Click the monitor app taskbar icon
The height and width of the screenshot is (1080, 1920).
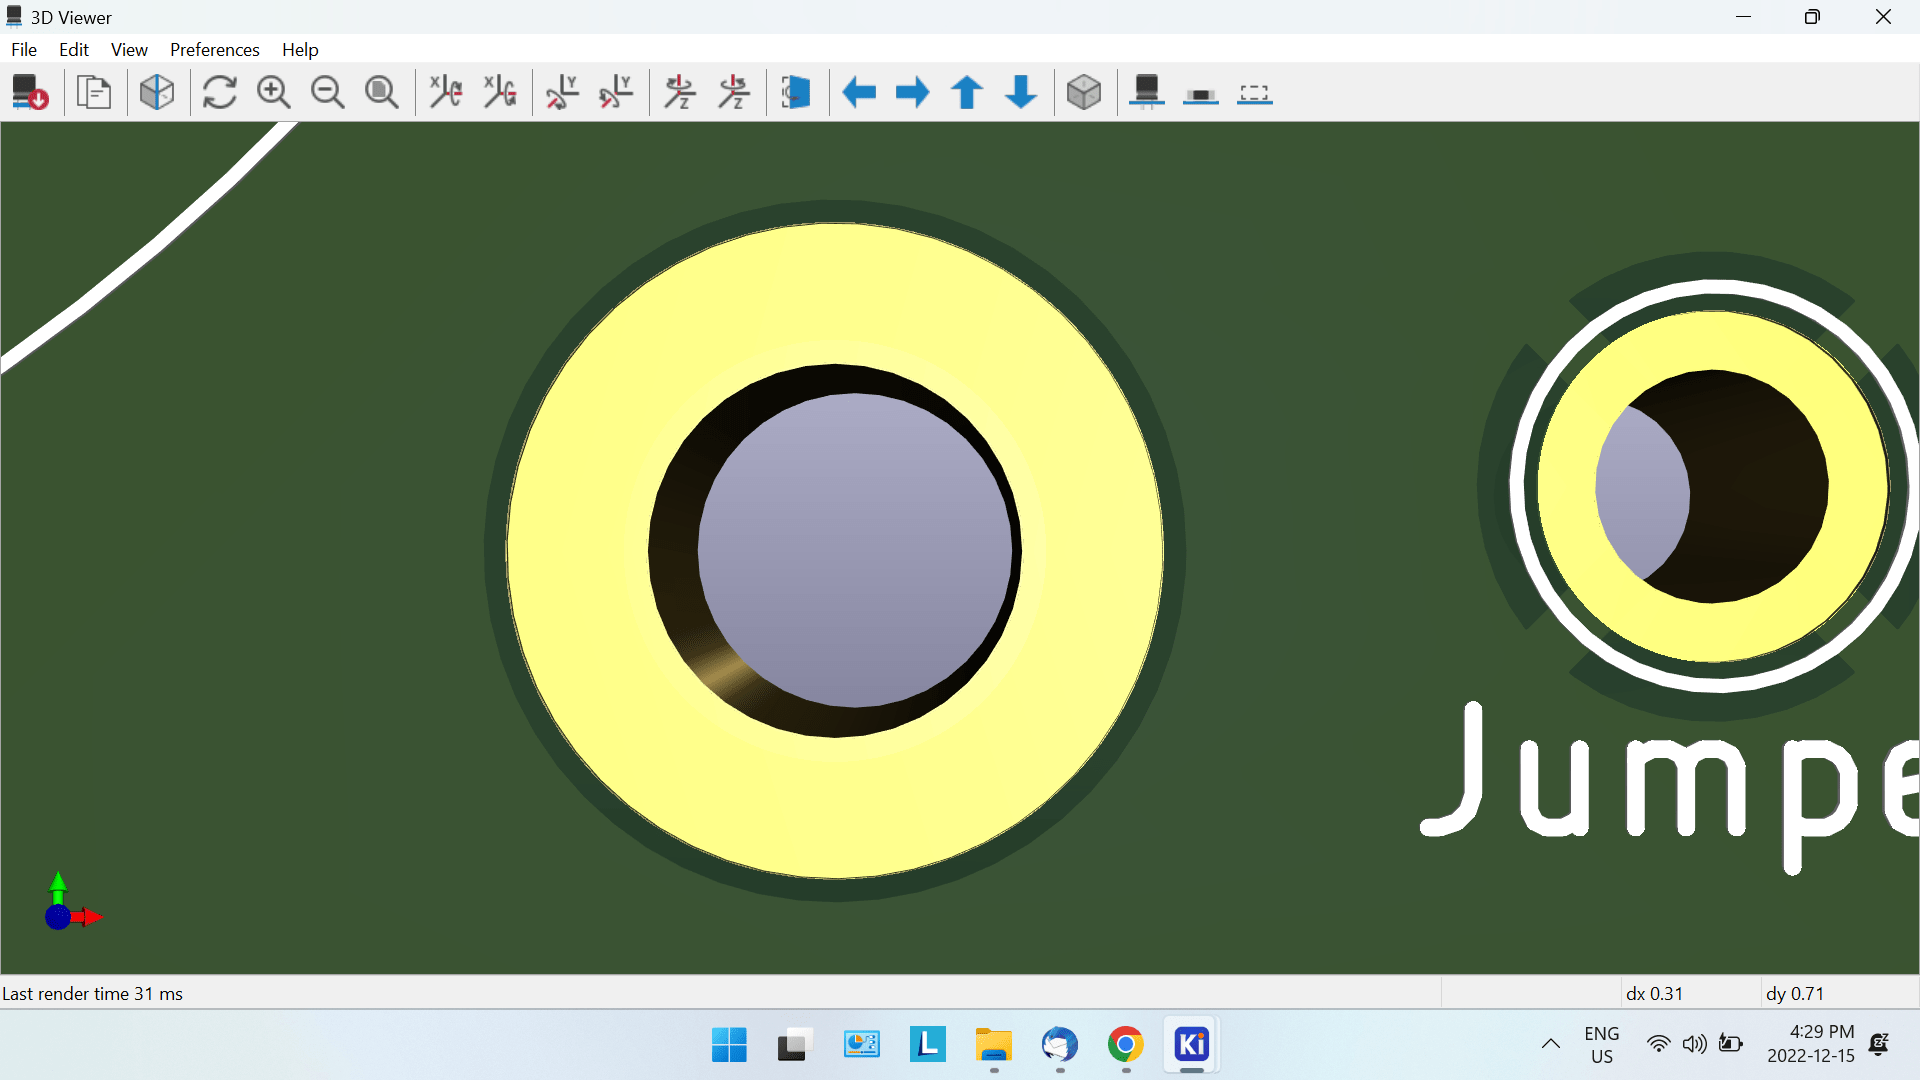coord(861,1045)
